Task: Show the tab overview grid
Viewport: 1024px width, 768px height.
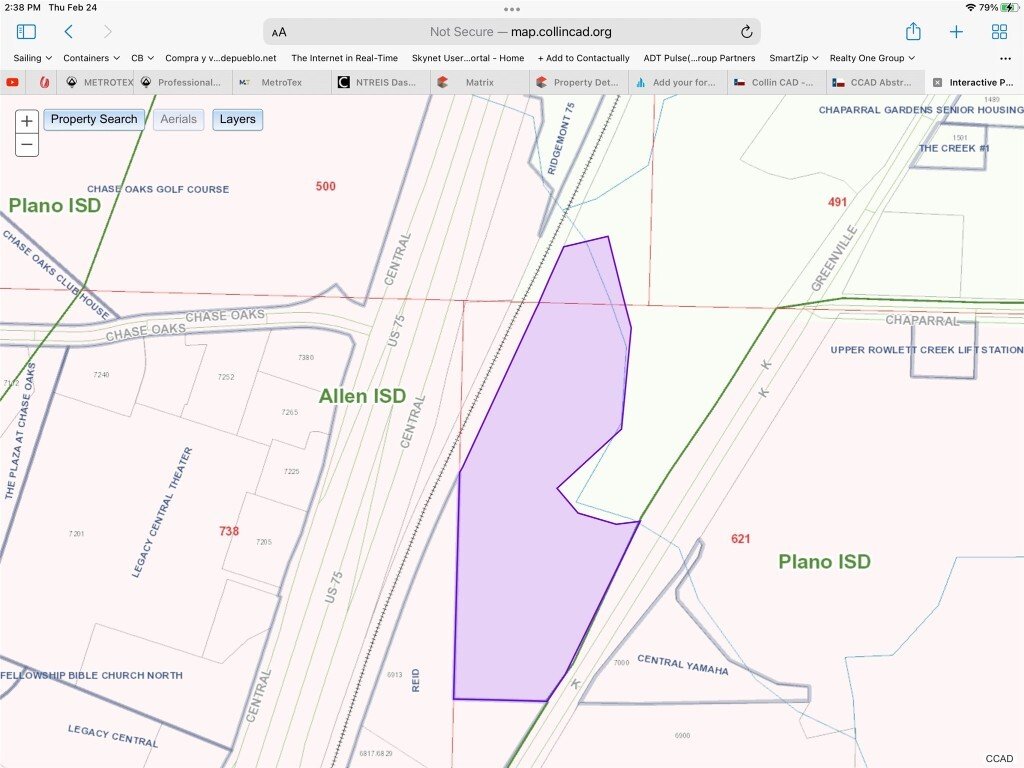Action: point(999,31)
